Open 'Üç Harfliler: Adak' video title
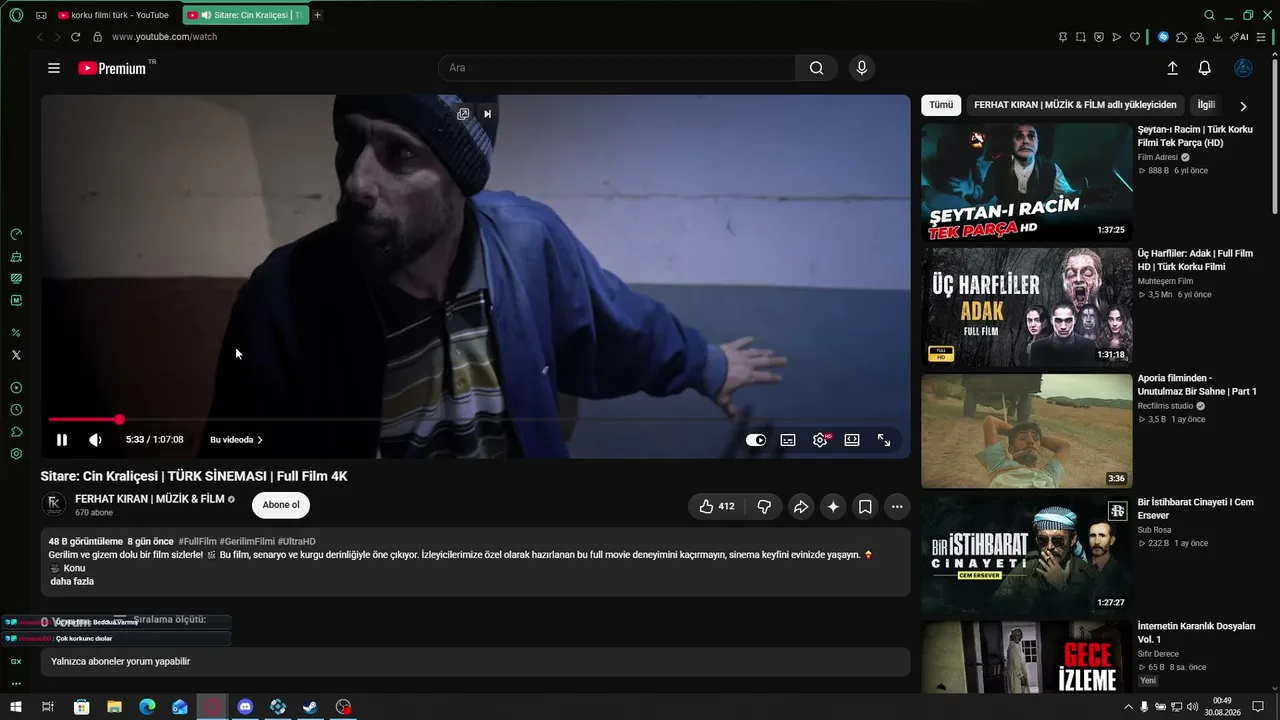Image resolution: width=1280 pixels, height=720 pixels. click(1195, 260)
